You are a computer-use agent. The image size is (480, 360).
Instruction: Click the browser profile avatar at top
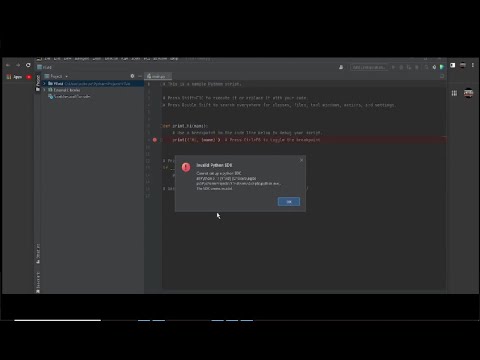[463, 65]
